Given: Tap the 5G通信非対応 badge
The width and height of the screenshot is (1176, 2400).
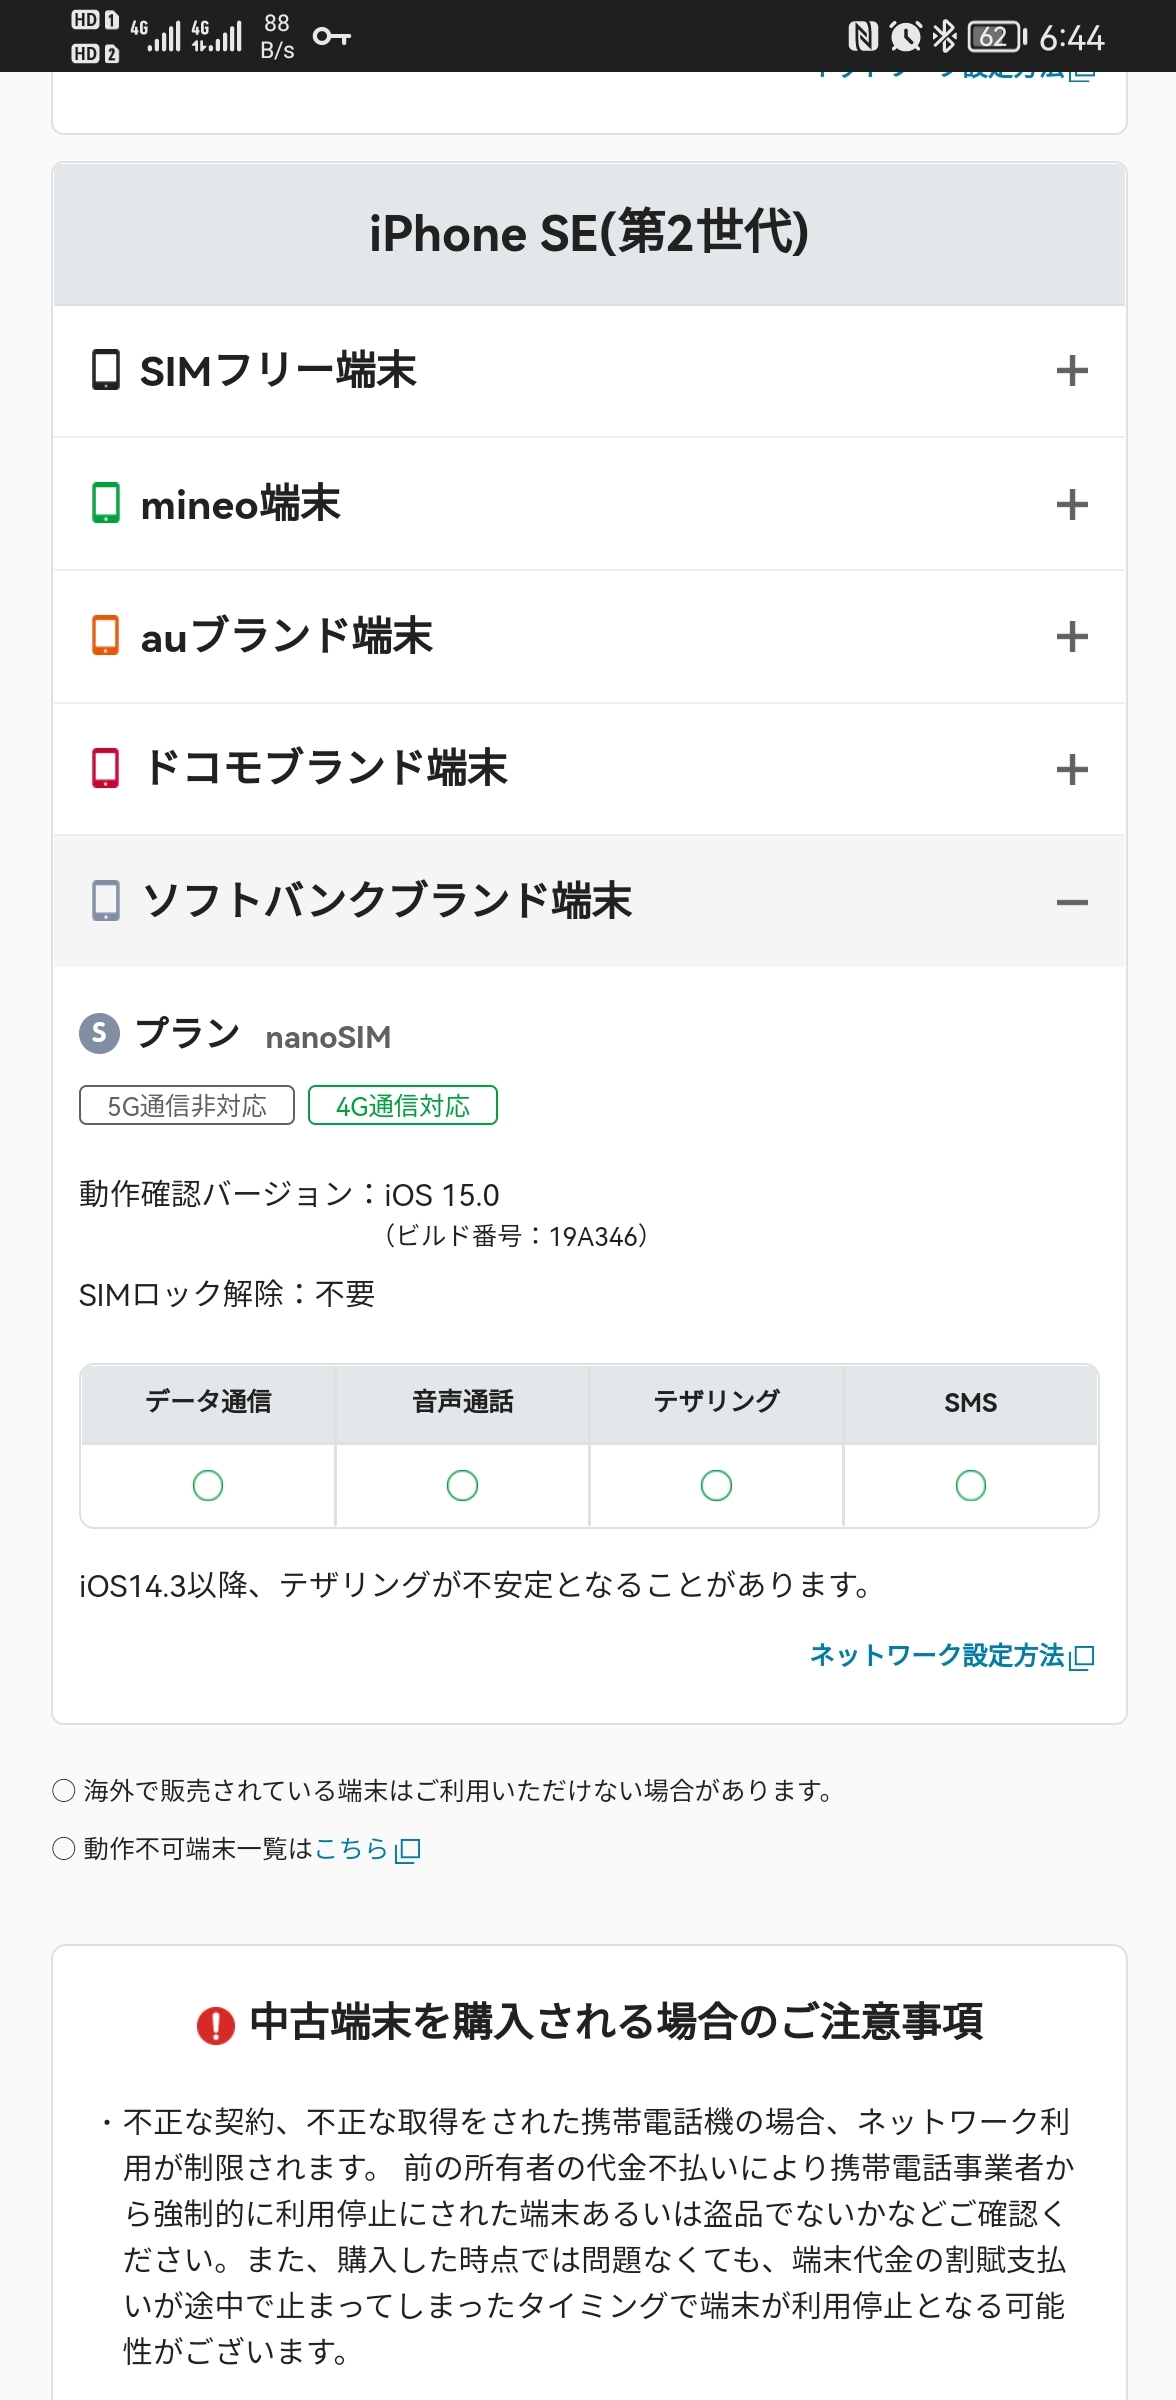Looking at the screenshot, I should (x=187, y=1106).
